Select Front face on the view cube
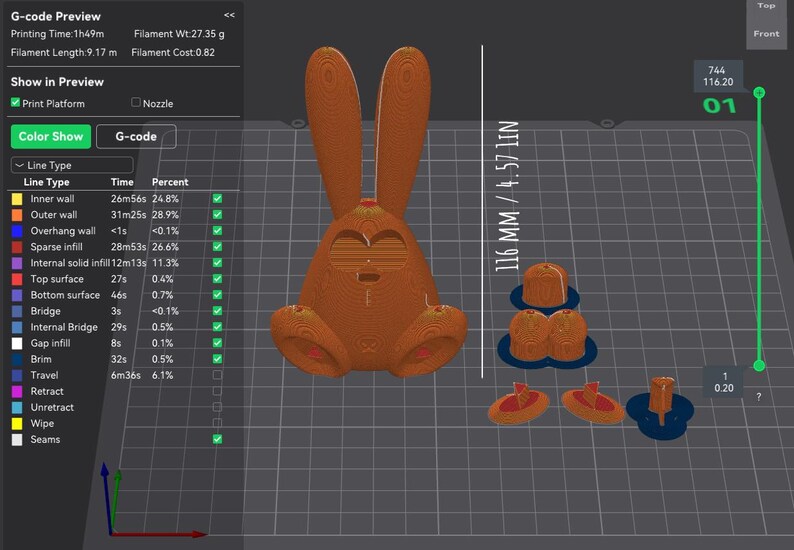Image resolution: width=794 pixels, height=550 pixels. pyautogui.click(x=766, y=34)
